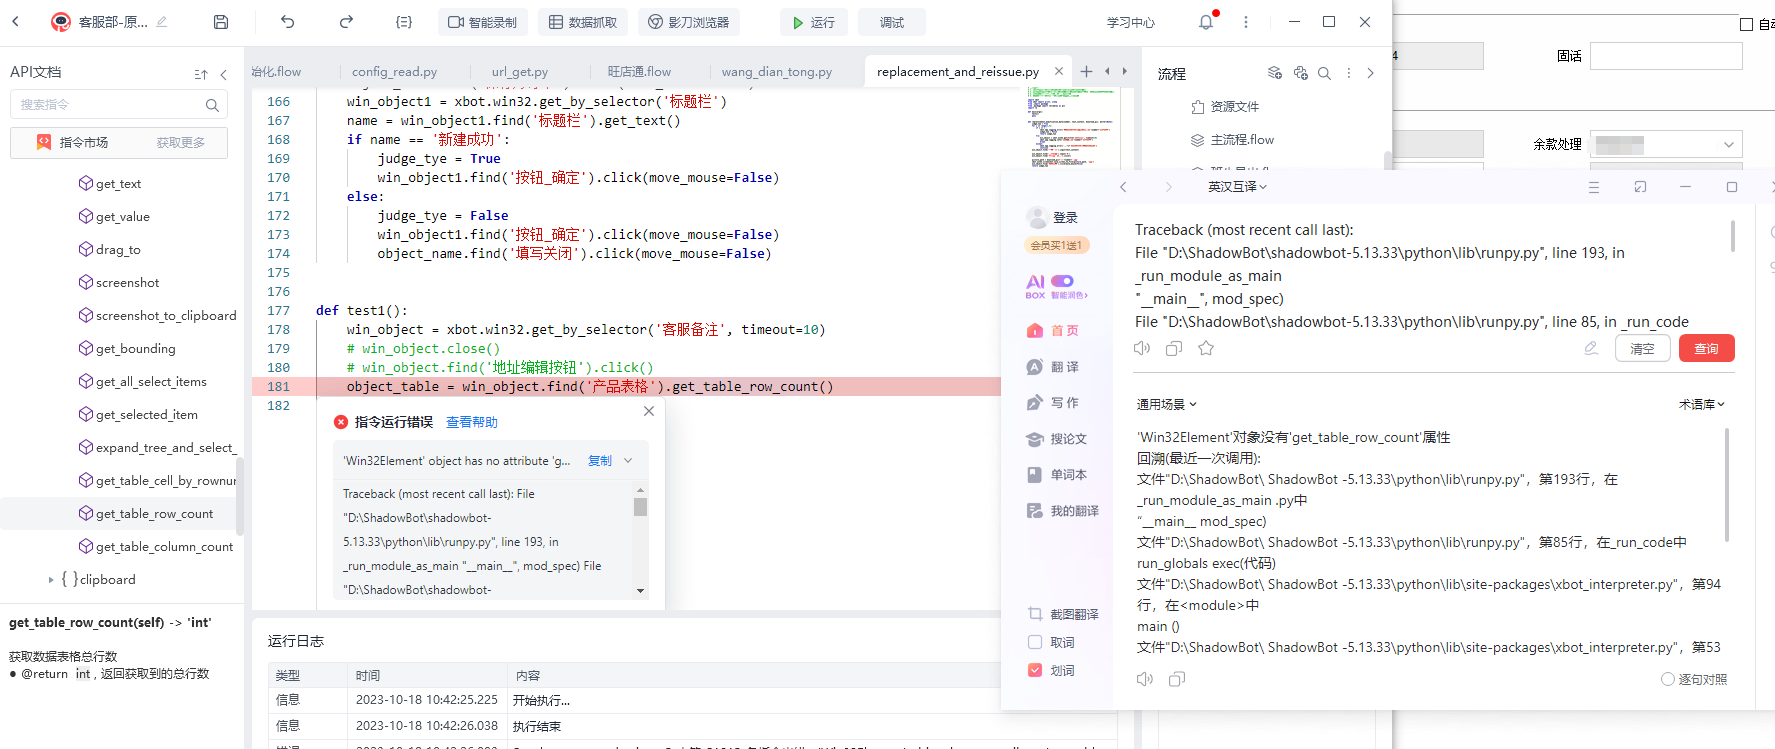The height and width of the screenshot is (749, 1775).
Task: Expand the clipboard tree node
Action: 51,579
